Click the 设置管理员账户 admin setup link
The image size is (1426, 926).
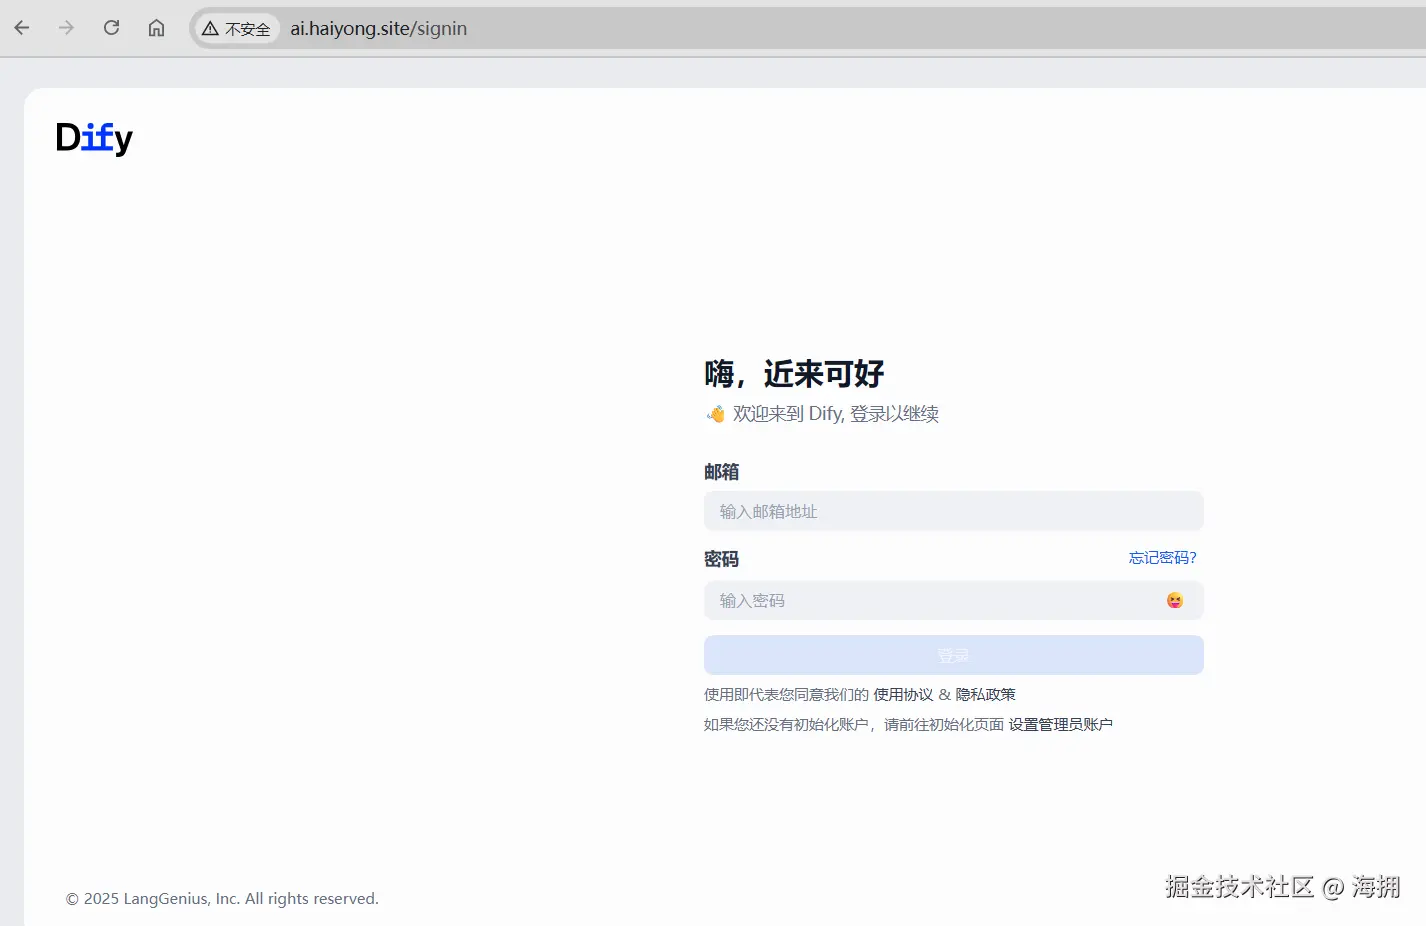click(x=1061, y=723)
